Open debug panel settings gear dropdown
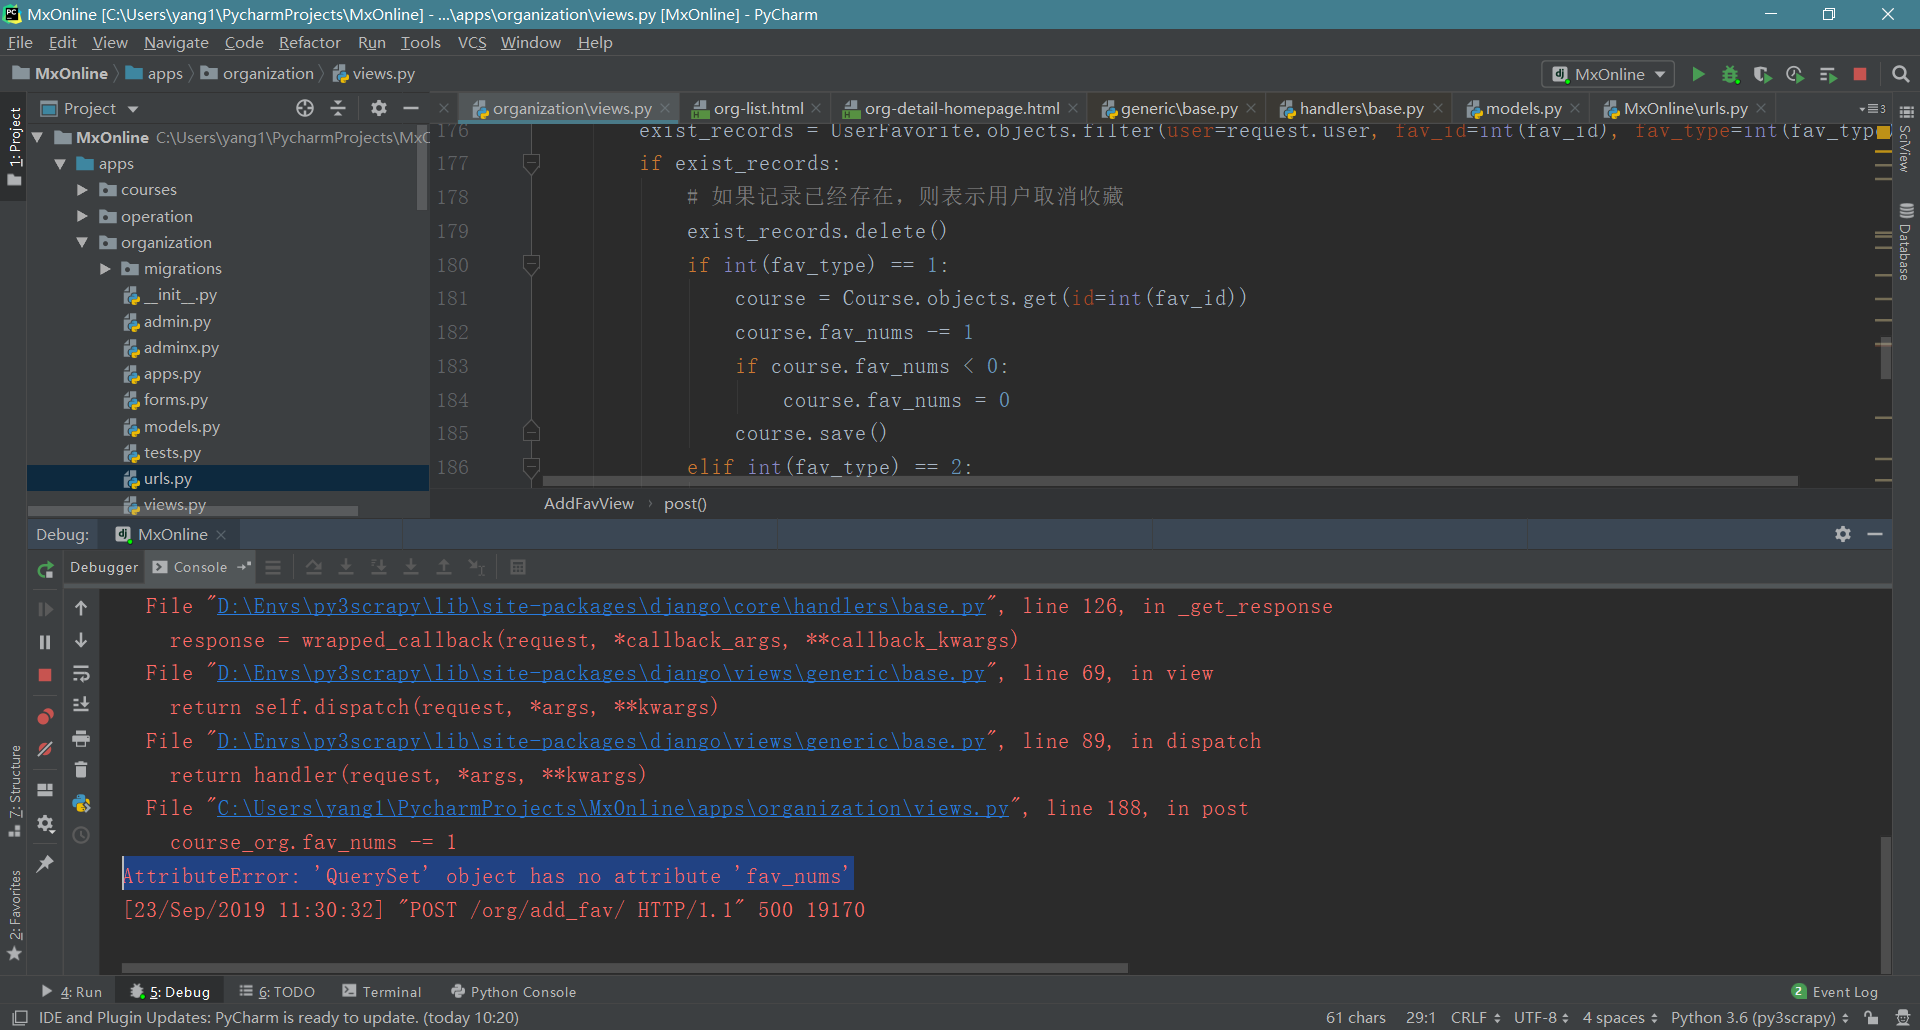The height and width of the screenshot is (1030, 1920). click(x=45, y=824)
